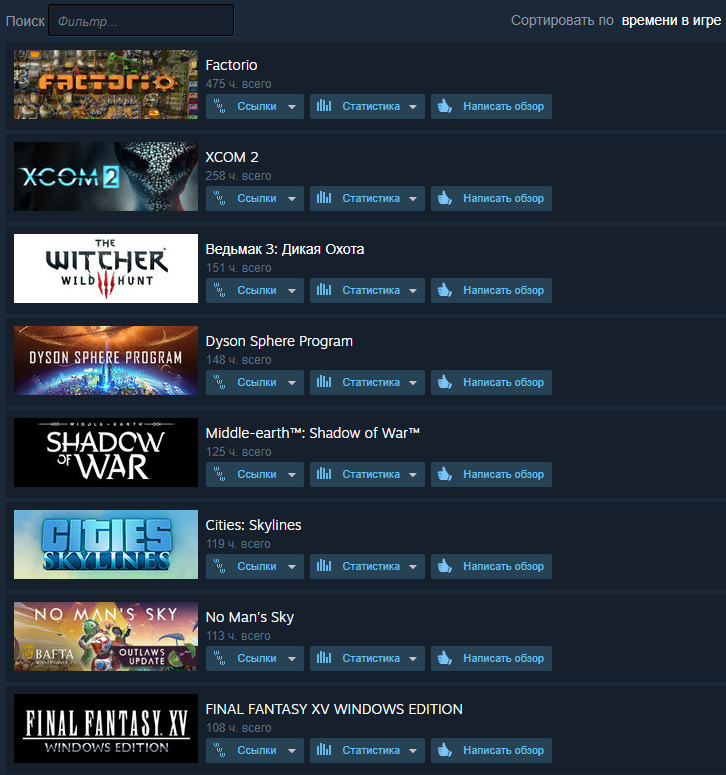Screen dimensions: 726x775
Task: Expand Статистика dropdown arrow for Ведьмак 3
Action: [413, 291]
